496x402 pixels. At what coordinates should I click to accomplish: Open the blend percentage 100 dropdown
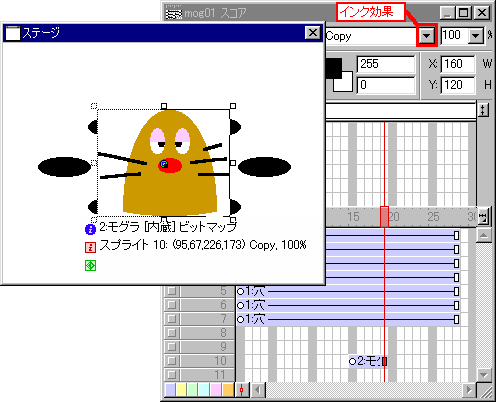click(x=476, y=36)
